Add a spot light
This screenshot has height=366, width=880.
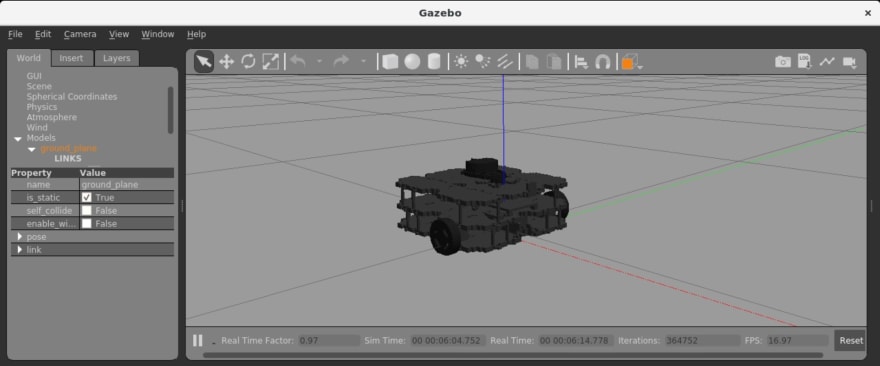tap(483, 61)
